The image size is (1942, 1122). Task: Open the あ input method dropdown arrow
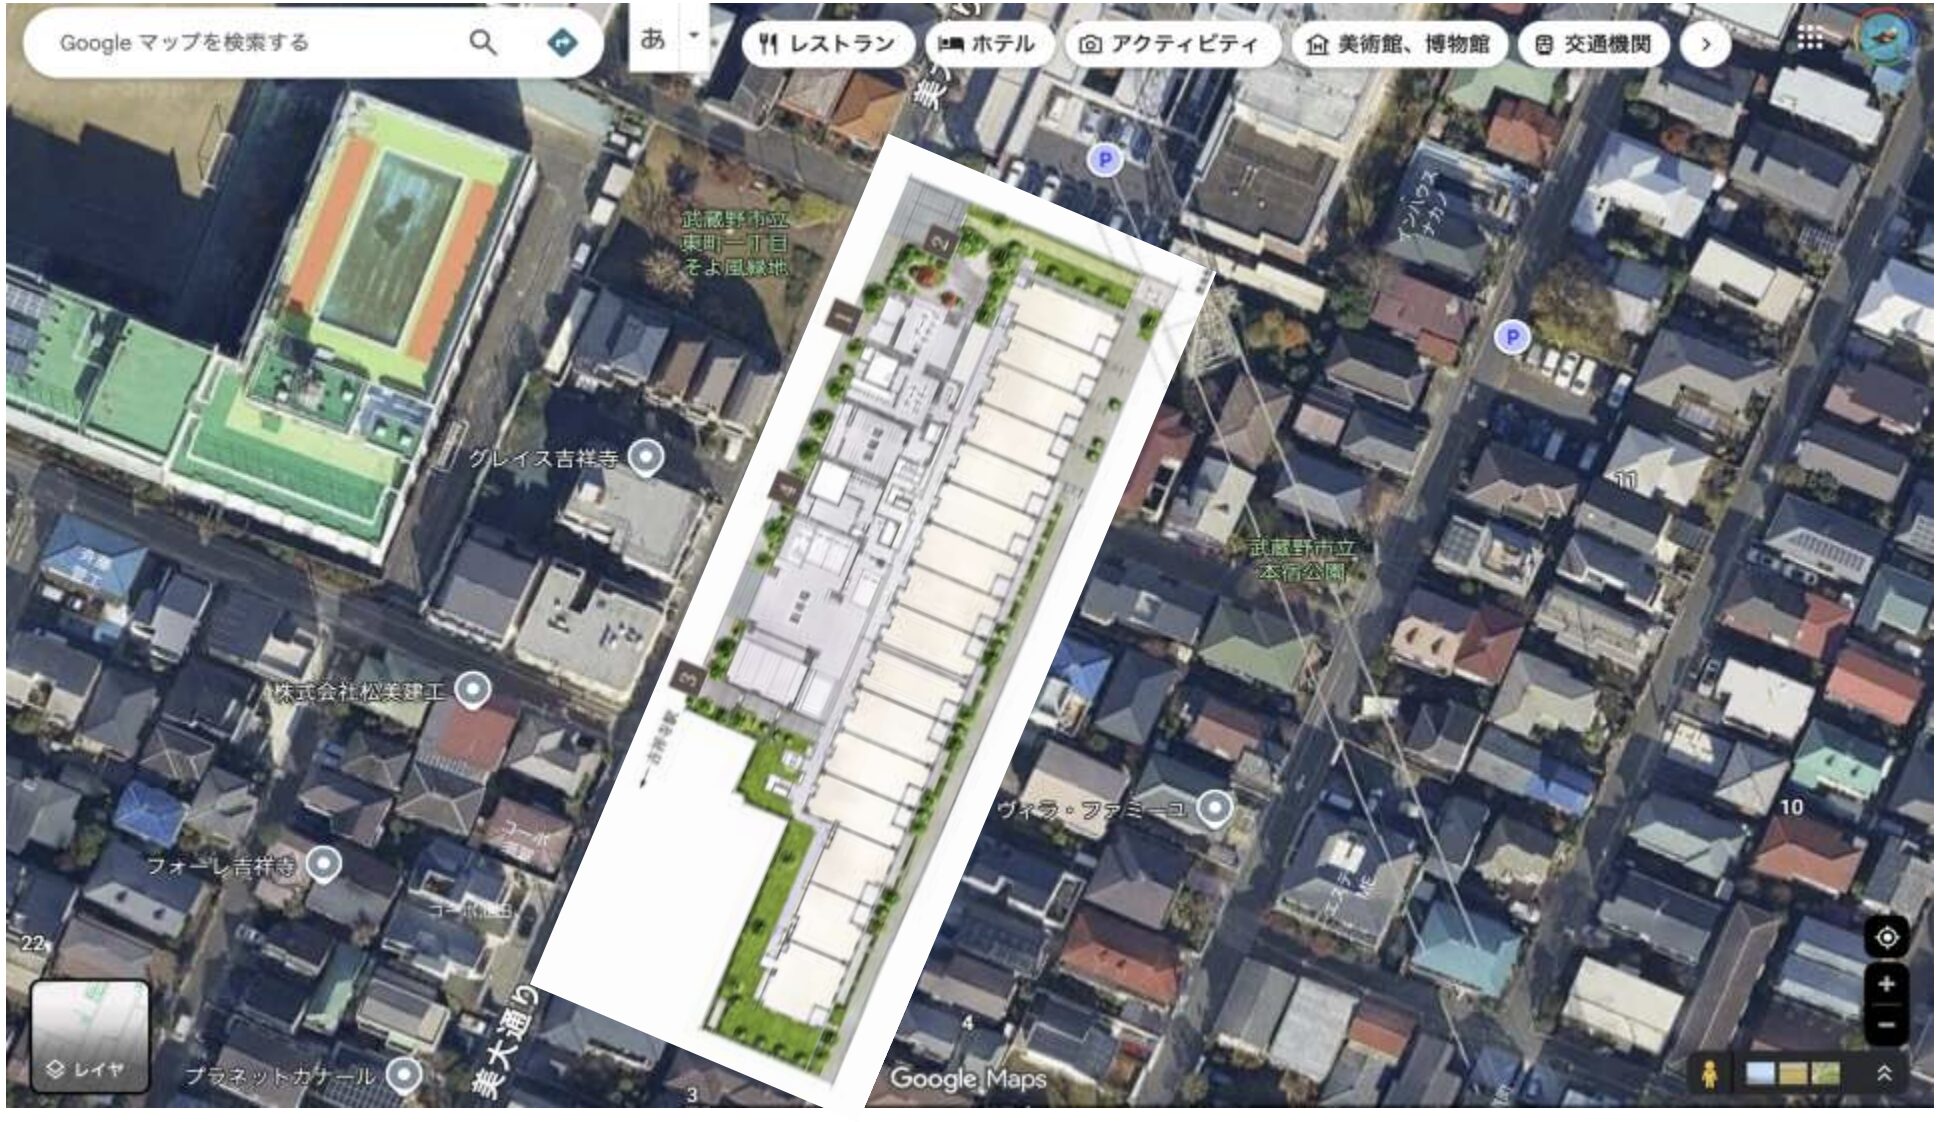point(694,37)
